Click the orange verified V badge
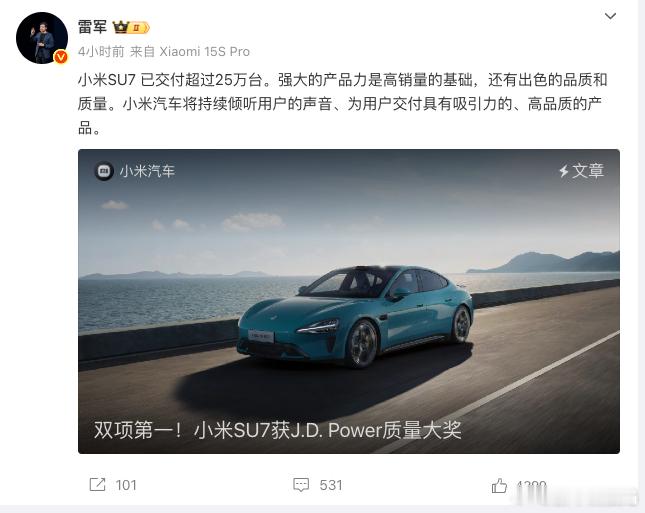The height and width of the screenshot is (513, 645). point(61,57)
